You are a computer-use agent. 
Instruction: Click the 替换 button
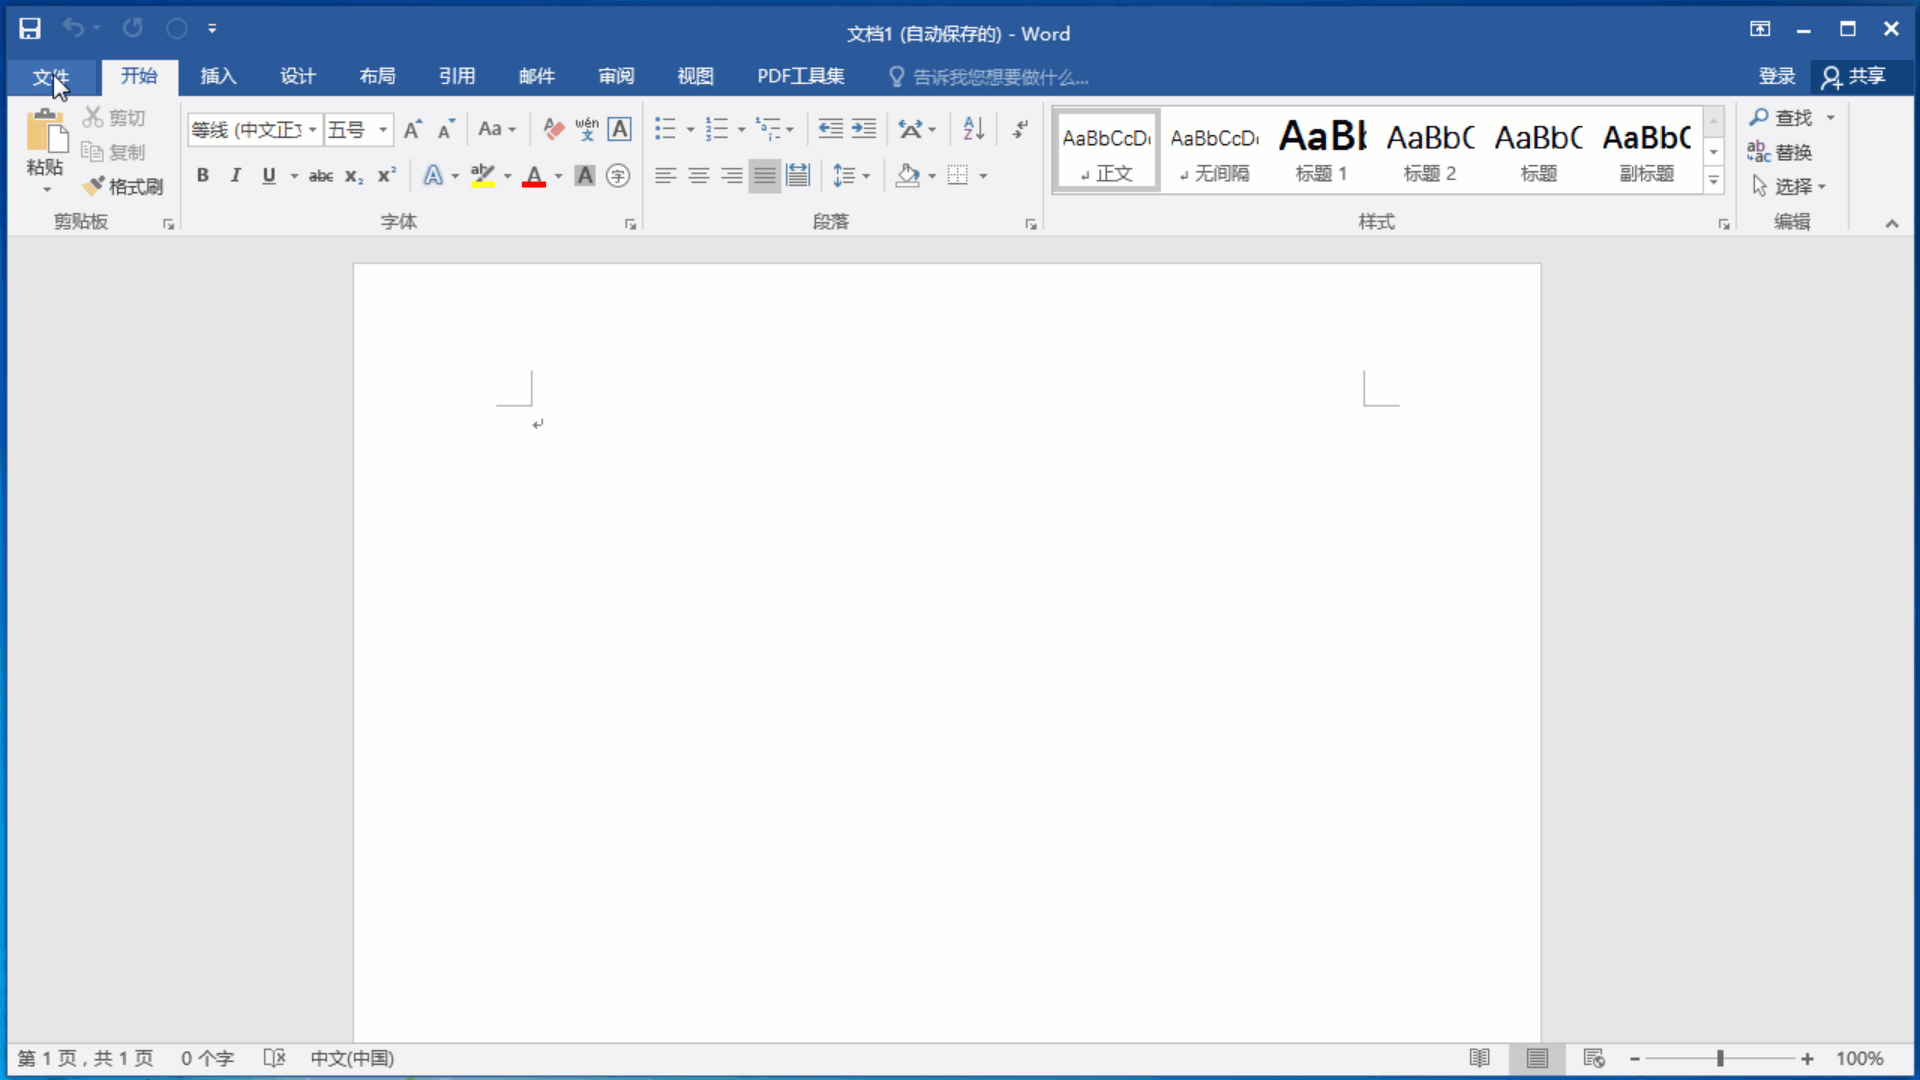coord(1781,152)
